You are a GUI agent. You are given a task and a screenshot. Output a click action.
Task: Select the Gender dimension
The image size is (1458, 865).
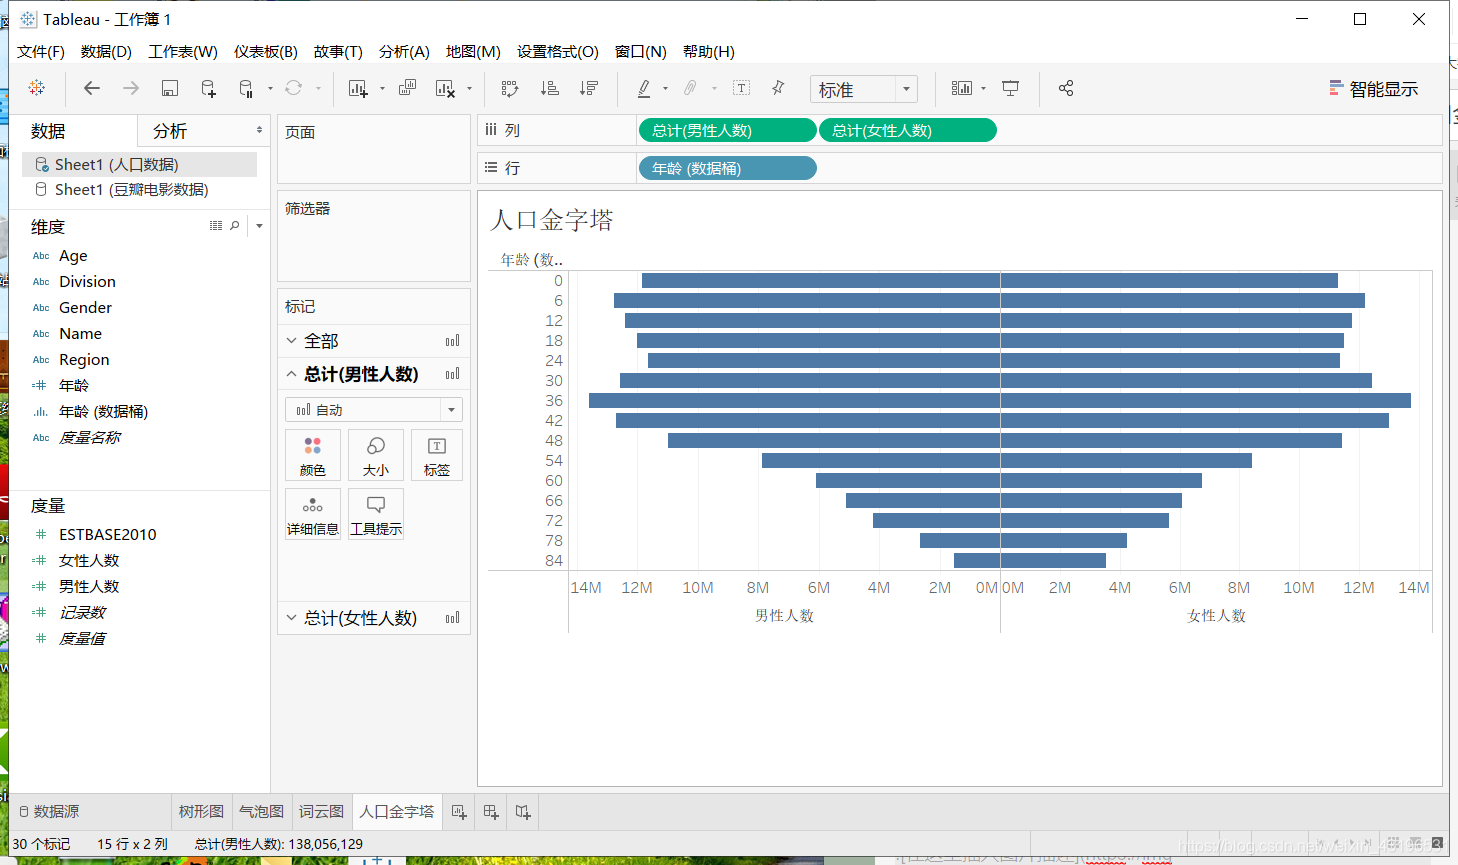(x=85, y=308)
